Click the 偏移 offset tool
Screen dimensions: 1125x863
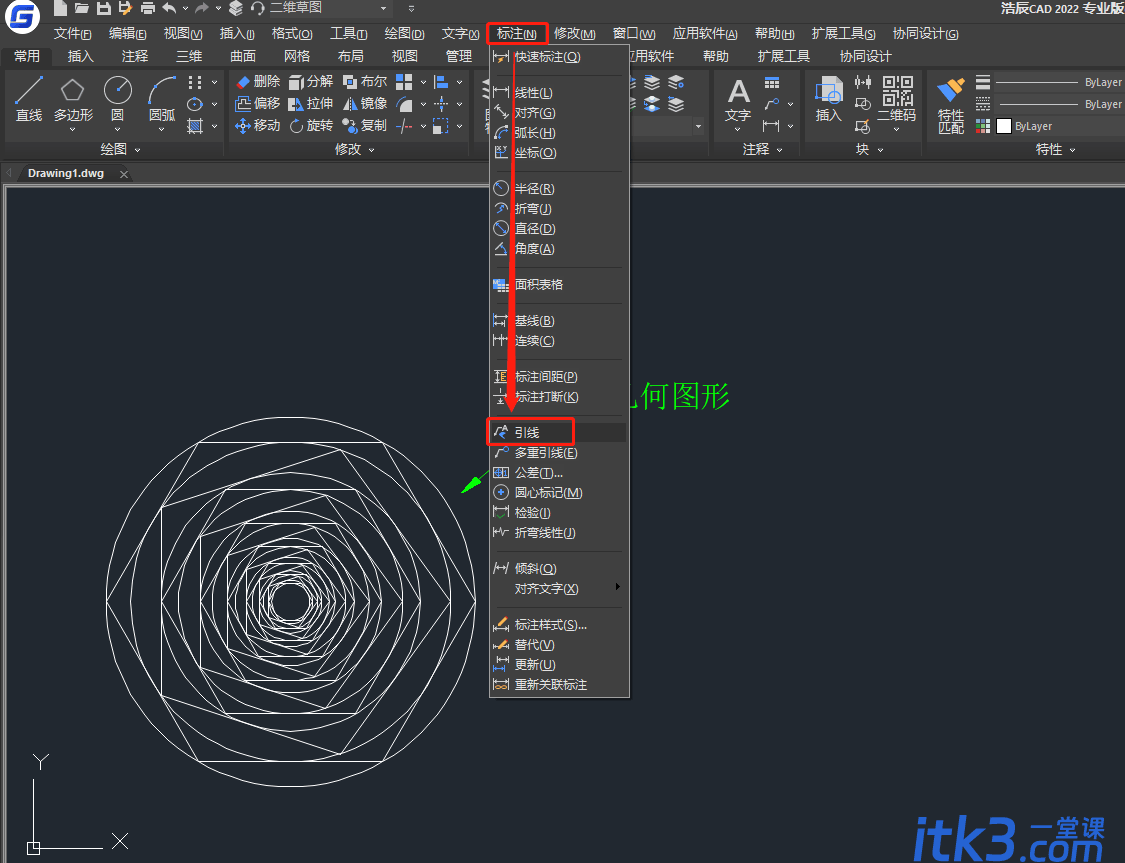pos(258,103)
